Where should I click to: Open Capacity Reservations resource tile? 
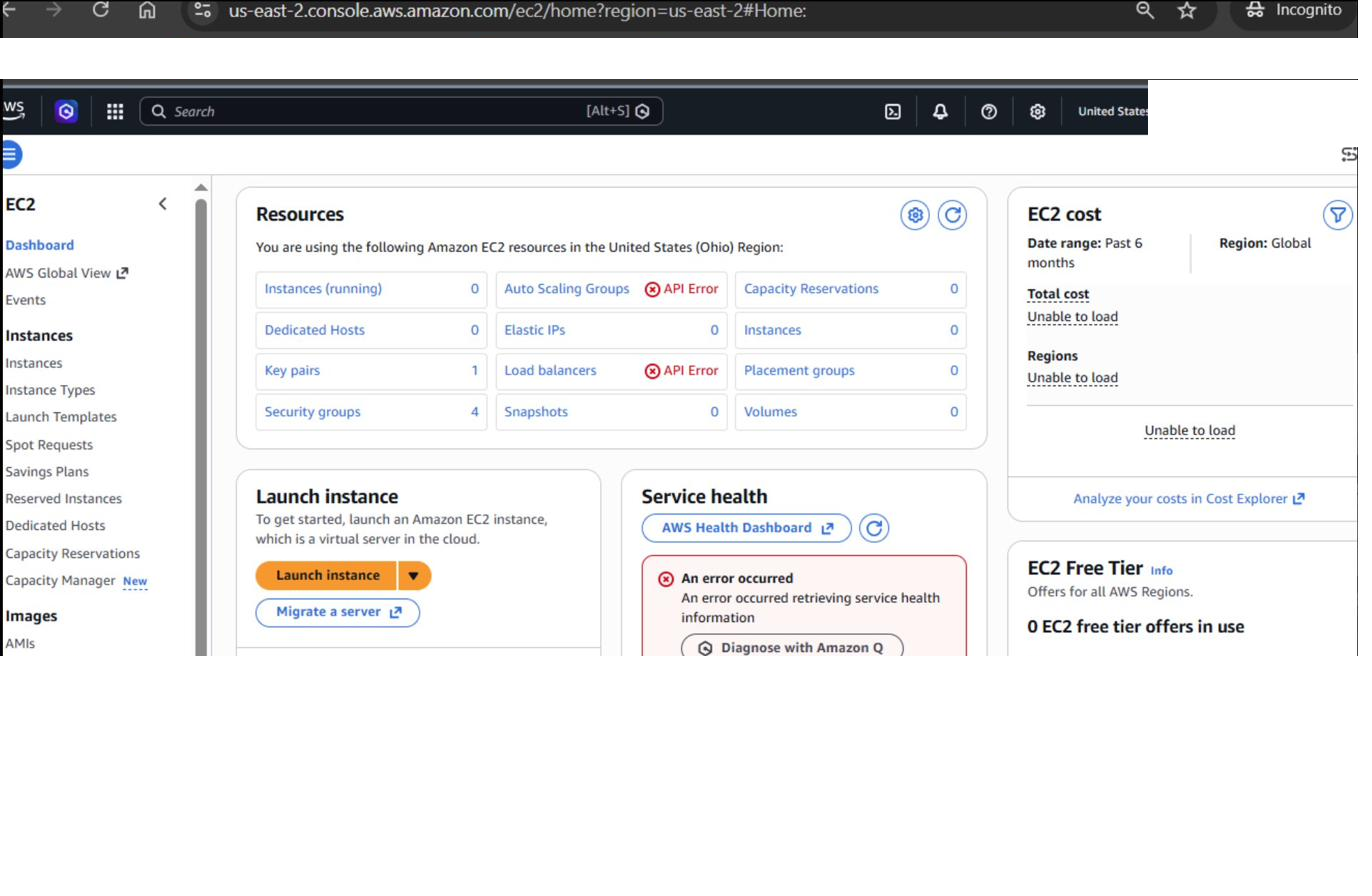pyautogui.click(x=851, y=290)
